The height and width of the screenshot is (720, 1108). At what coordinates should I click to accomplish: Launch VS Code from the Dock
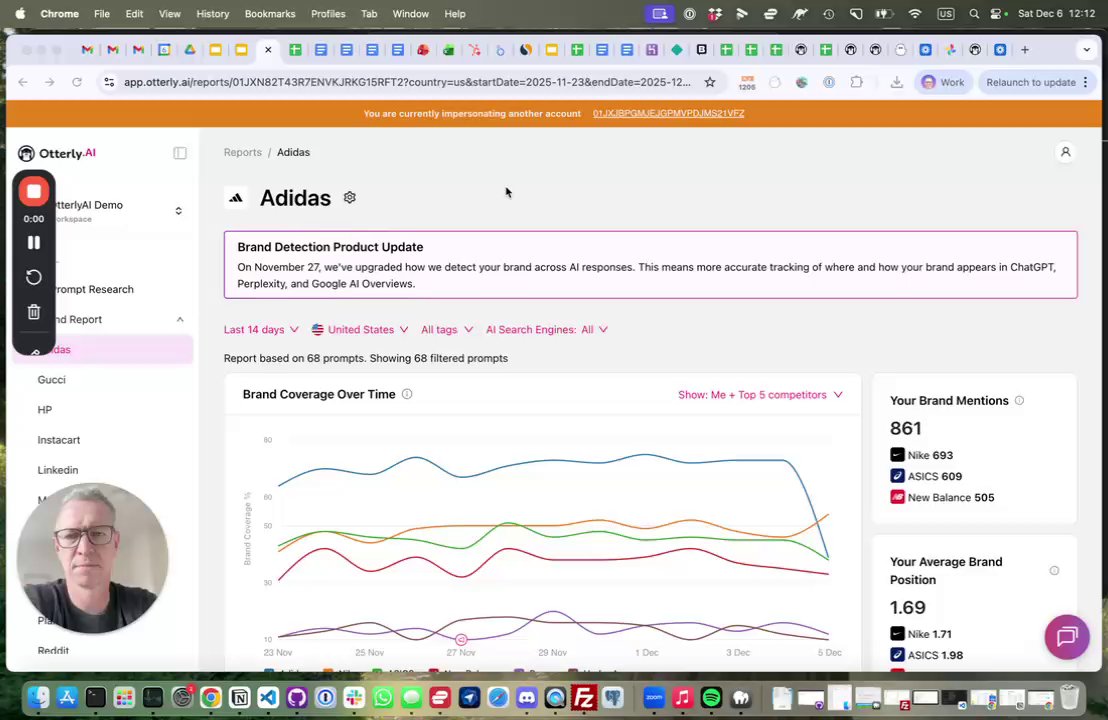point(268,698)
